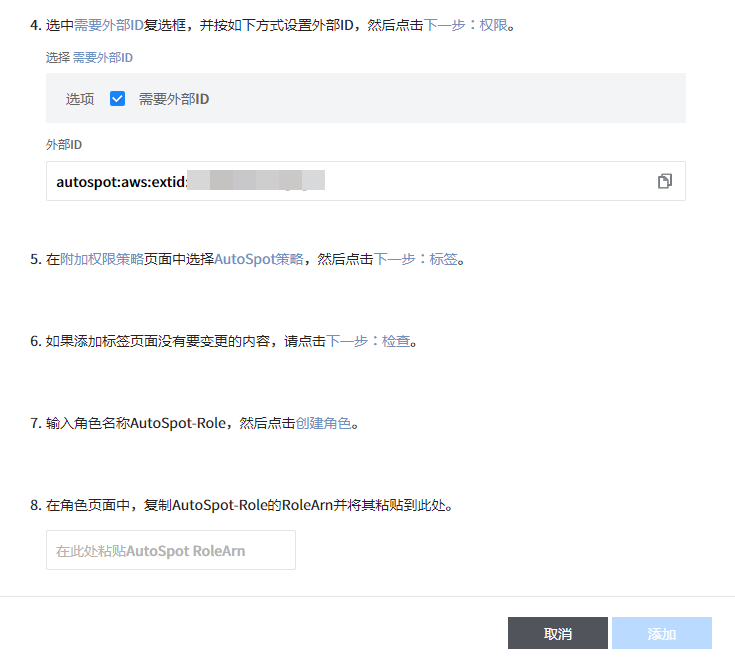
Task: Open the 创建角色 link in step 7
Action: pos(323,423)
